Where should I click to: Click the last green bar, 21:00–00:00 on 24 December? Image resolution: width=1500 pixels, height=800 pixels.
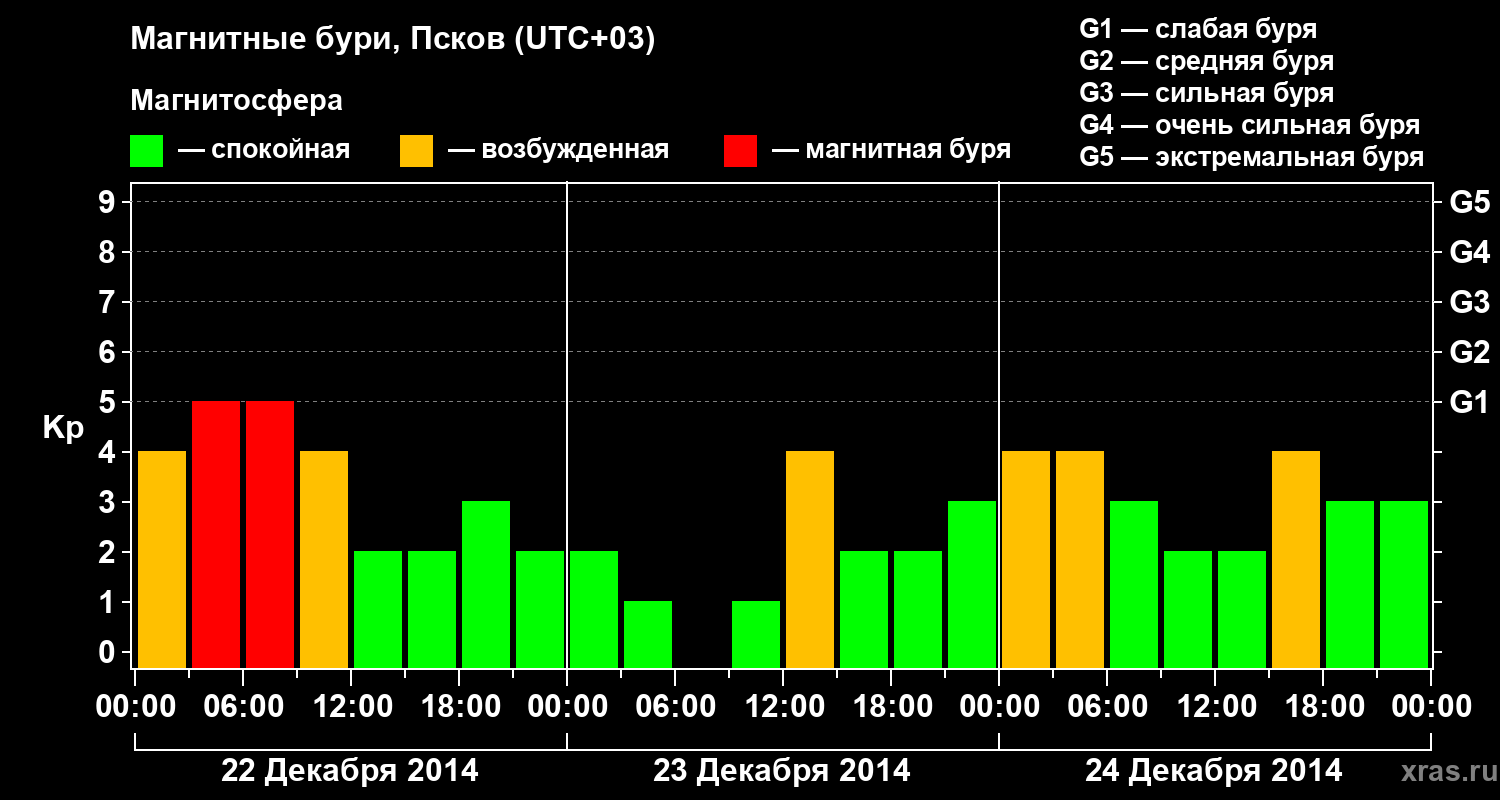click(1404, 585)
